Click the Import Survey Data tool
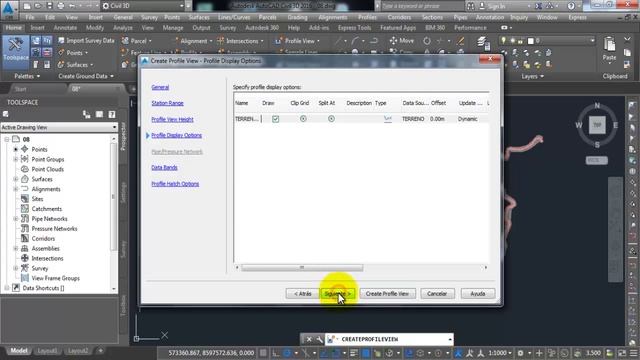This screenshot has width=640, height=360. [86, 40]
